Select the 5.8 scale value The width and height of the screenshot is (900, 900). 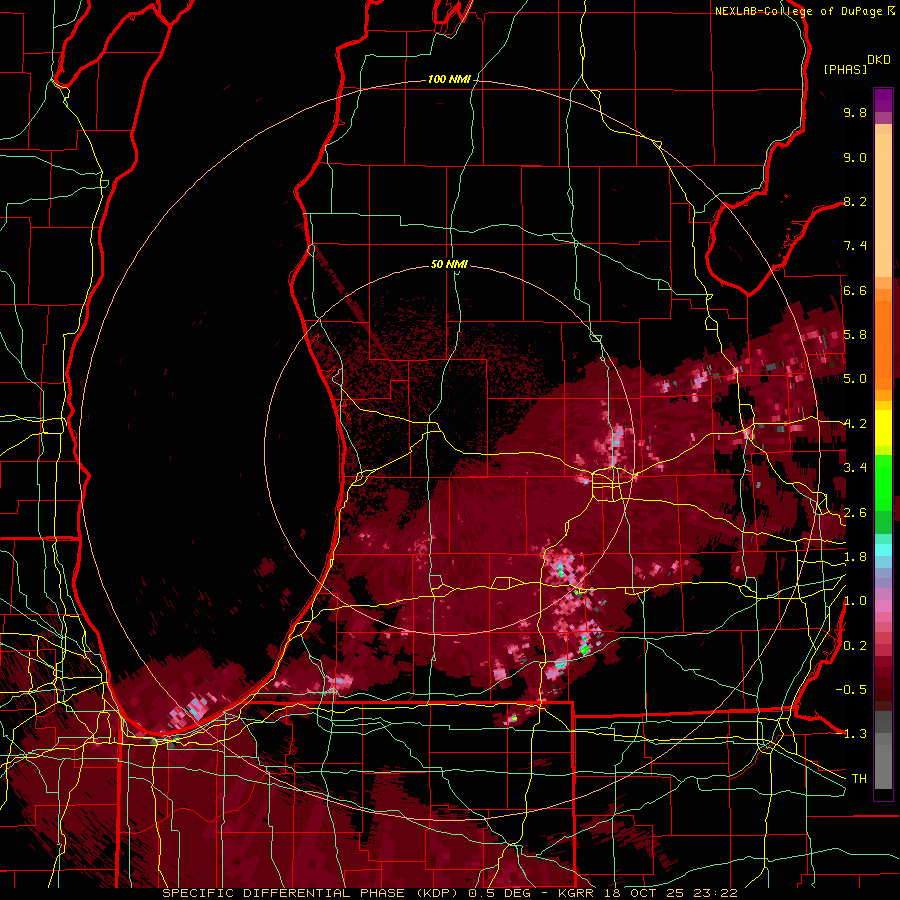[855, 335]
